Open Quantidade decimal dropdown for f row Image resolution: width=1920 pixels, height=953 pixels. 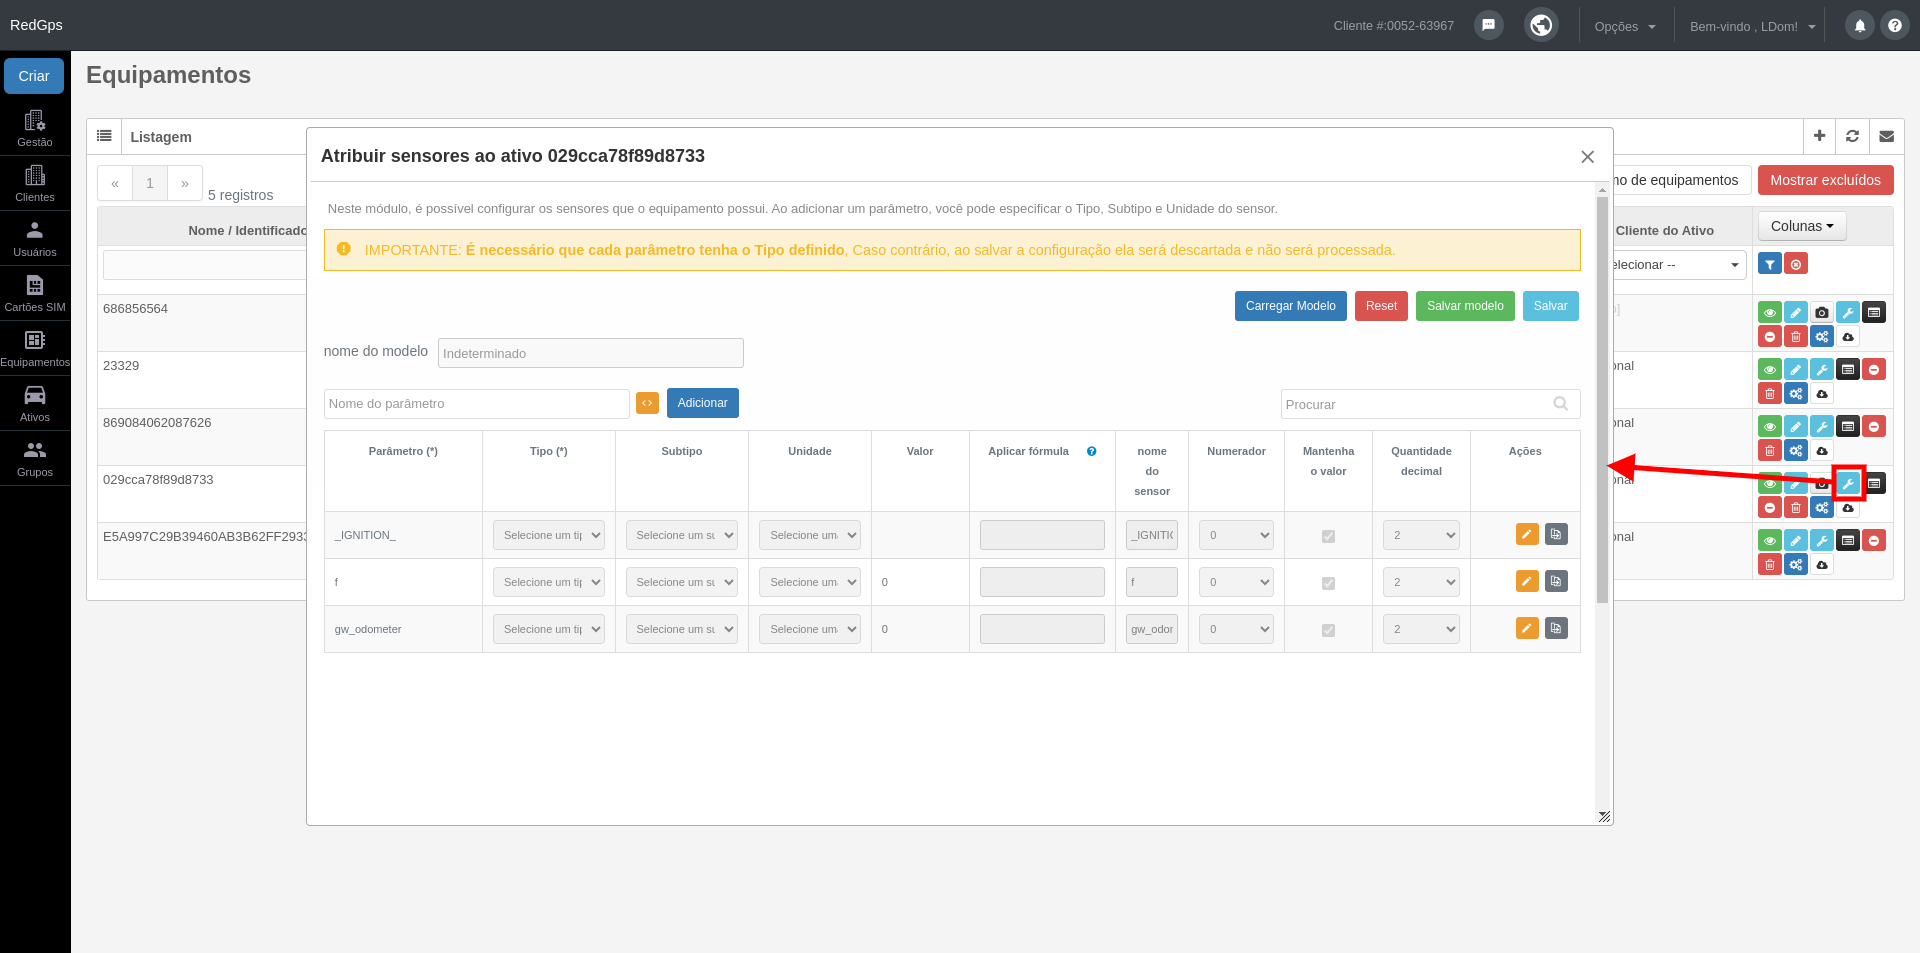coord(1421,582)
